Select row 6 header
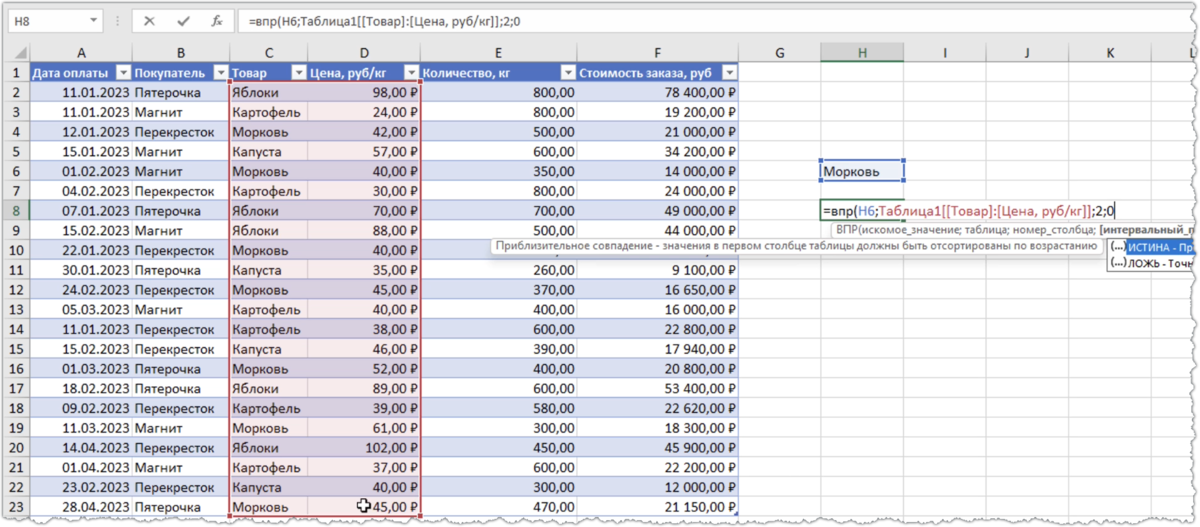 [17, 171]
